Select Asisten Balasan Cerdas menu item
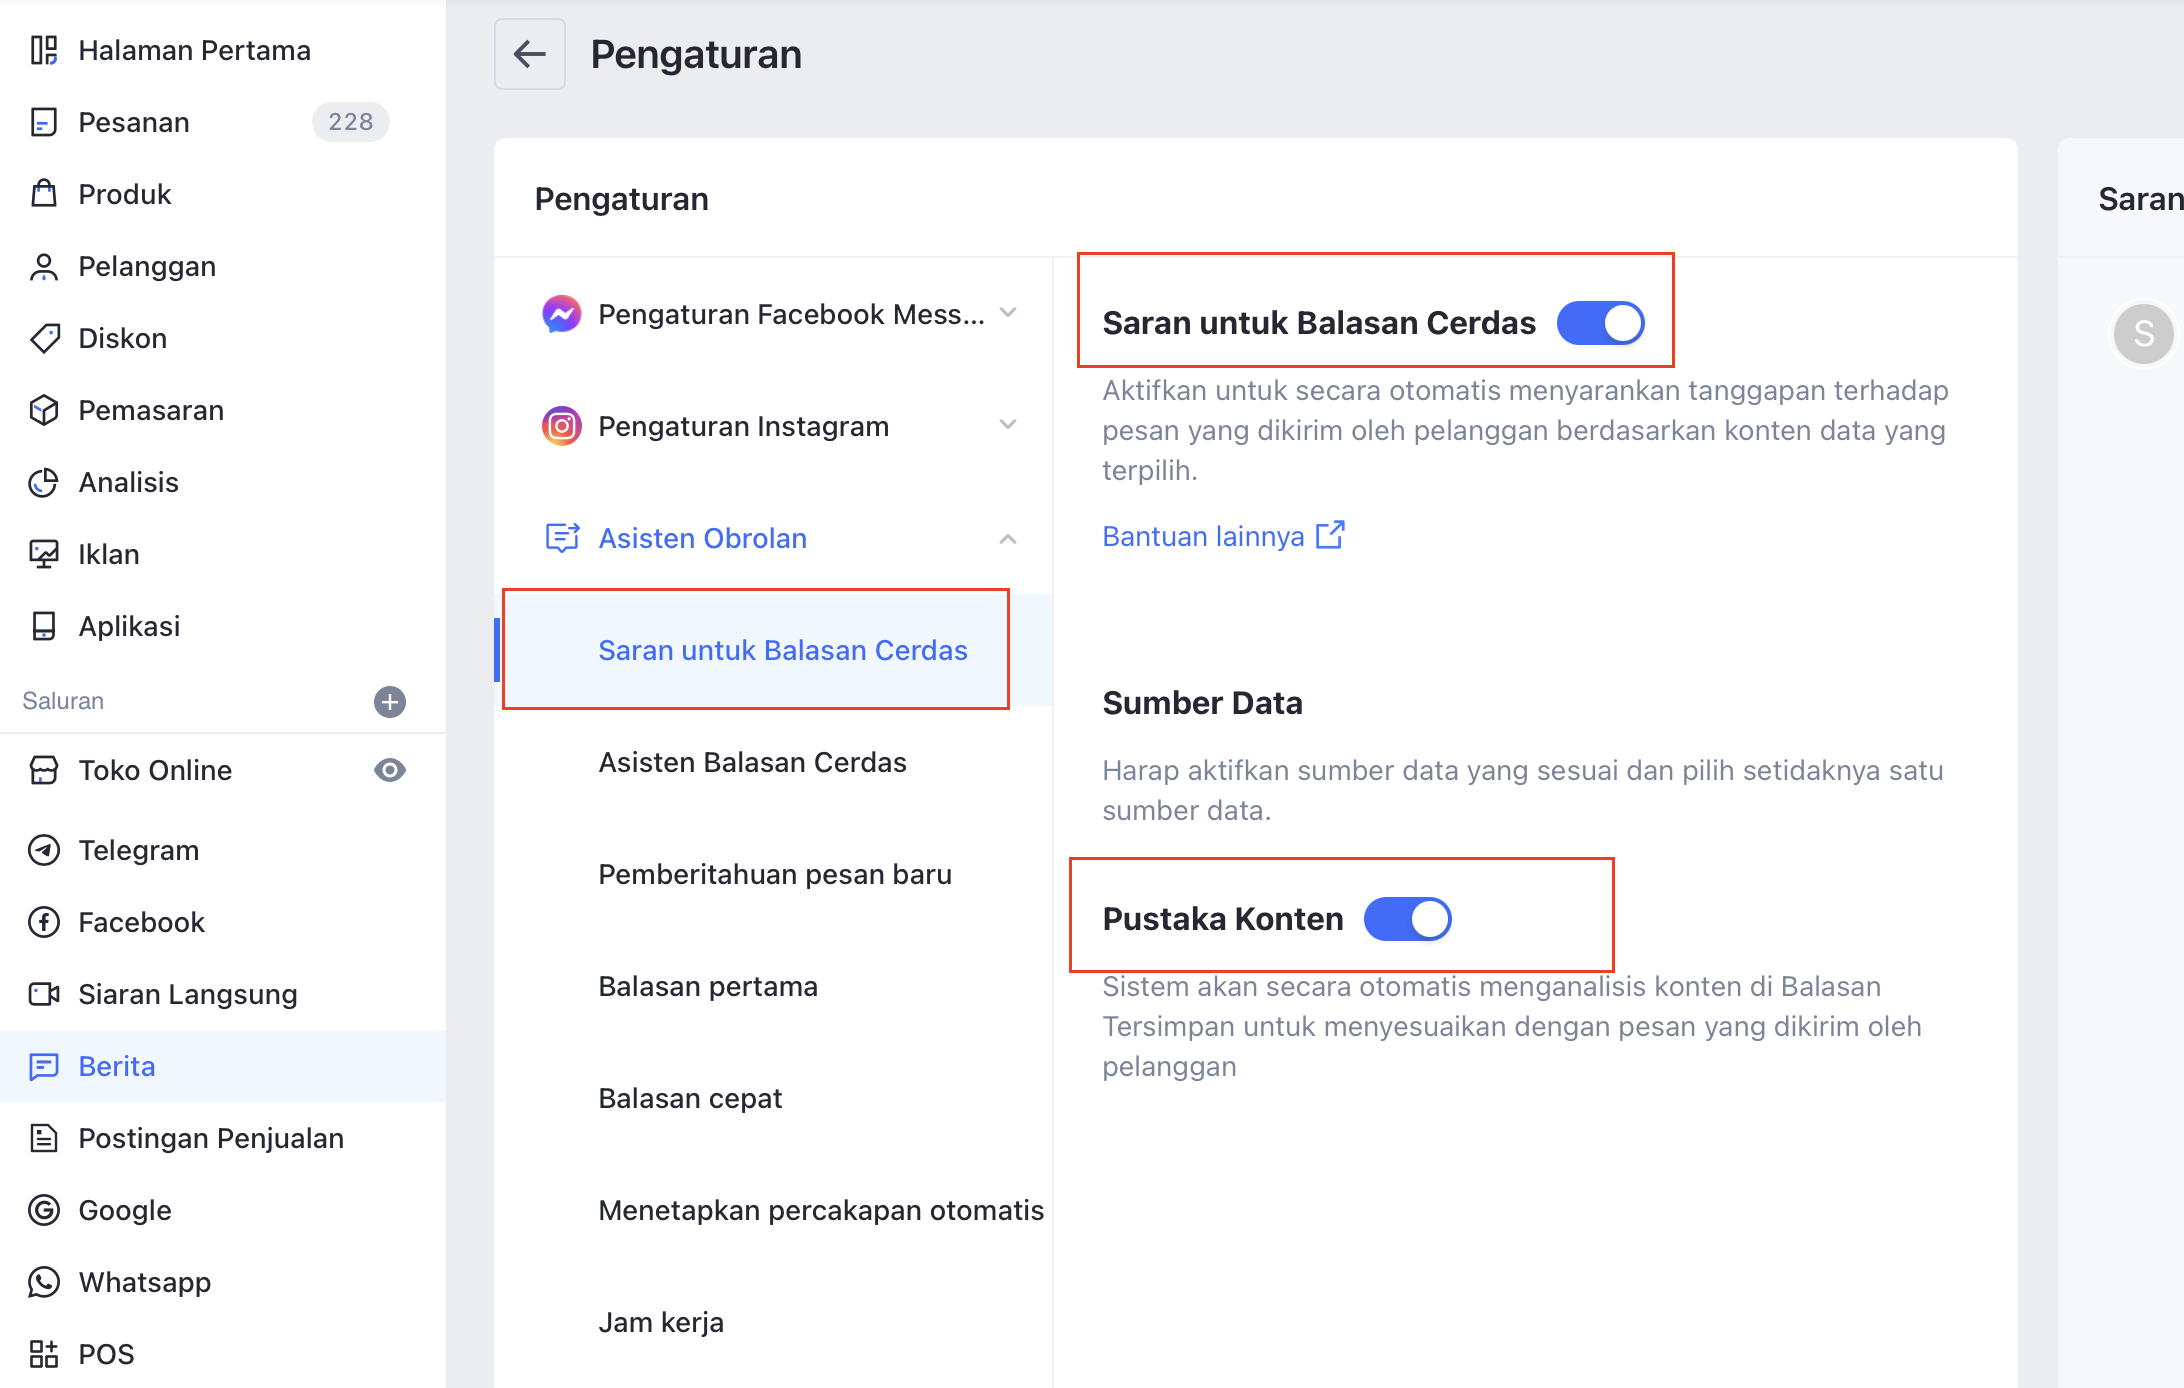Screen dimensions: 2184x1388 (752, 762)
